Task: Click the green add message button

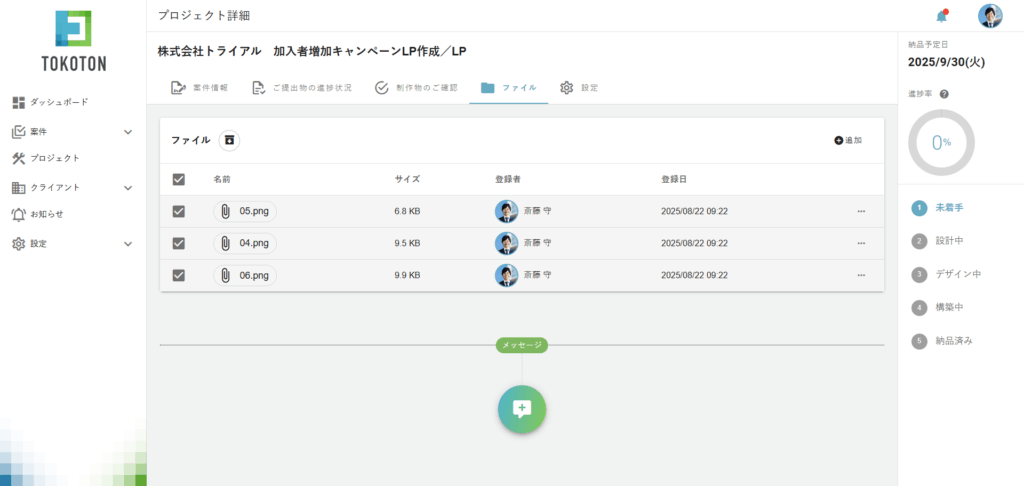Action: click(x=521, y=408)
